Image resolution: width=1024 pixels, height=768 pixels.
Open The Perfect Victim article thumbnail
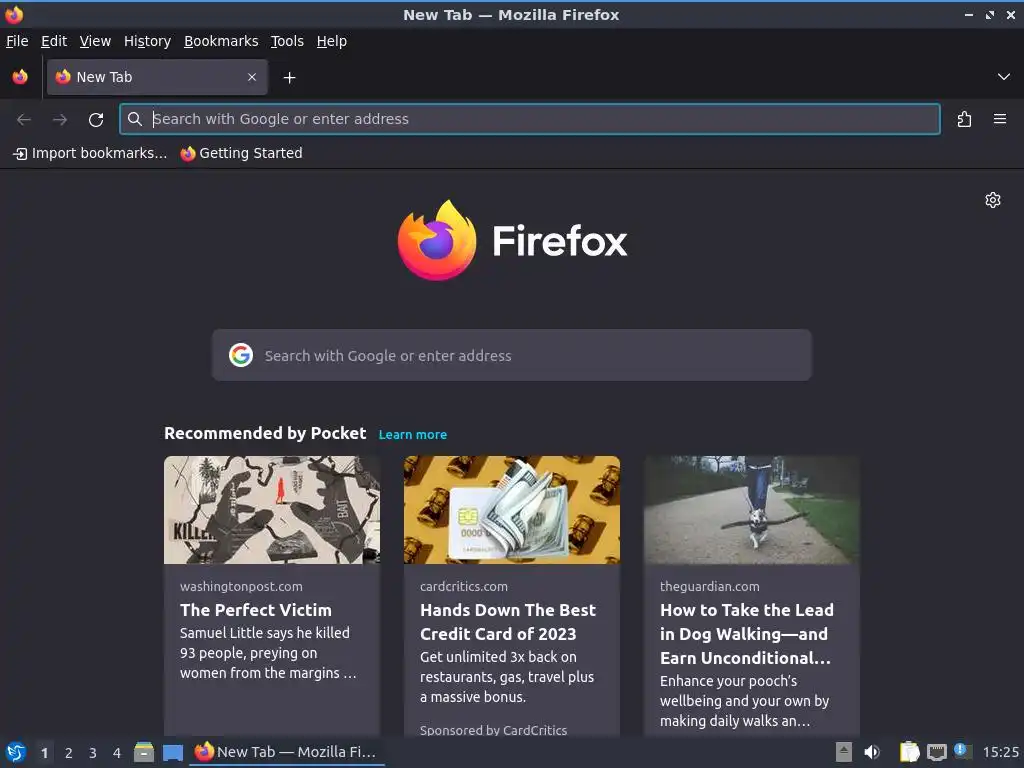(272, 510)
